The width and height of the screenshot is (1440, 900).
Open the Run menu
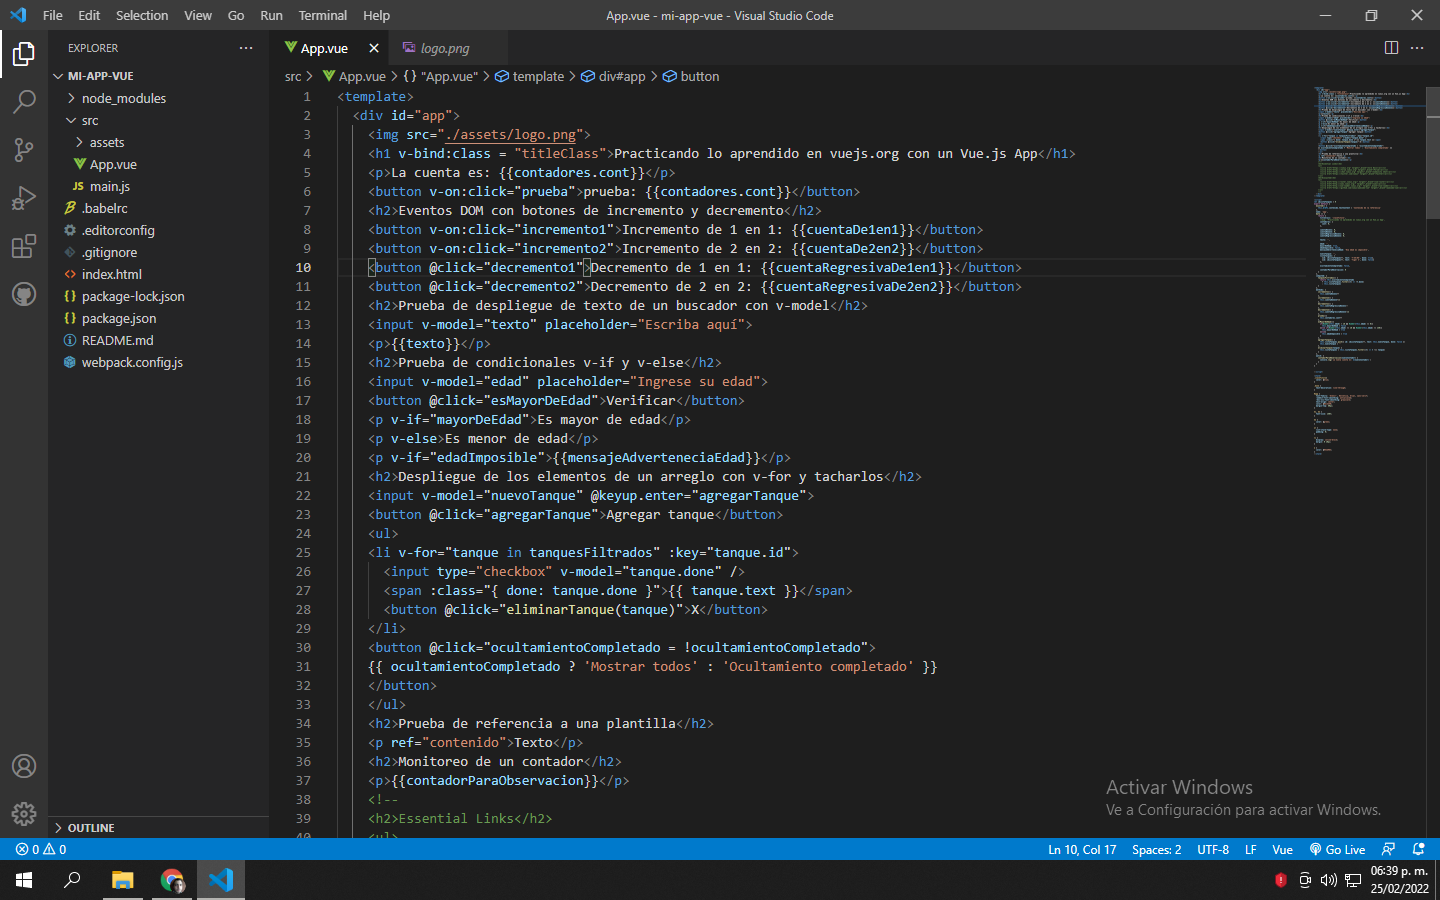pos(271,15)
